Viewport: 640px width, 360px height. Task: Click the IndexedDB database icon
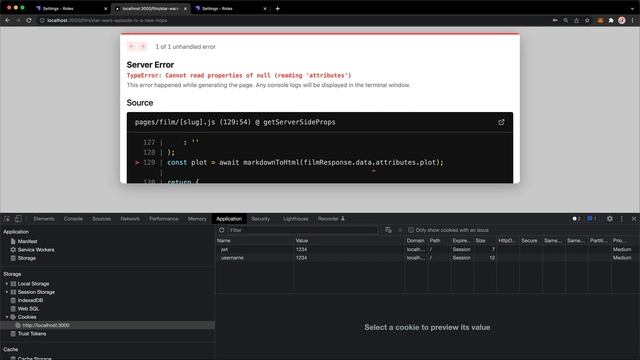tap(13, 300)
